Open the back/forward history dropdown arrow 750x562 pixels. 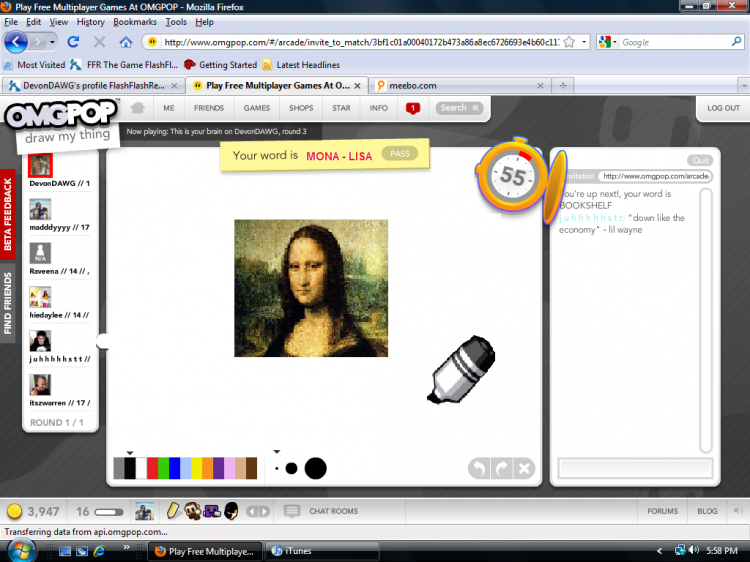(52, 42)
